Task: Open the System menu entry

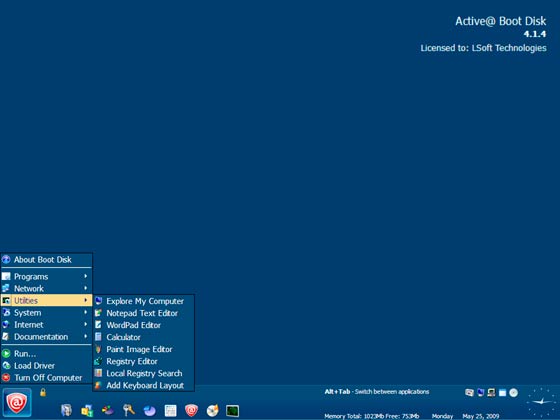Action: tap(46, 312)
